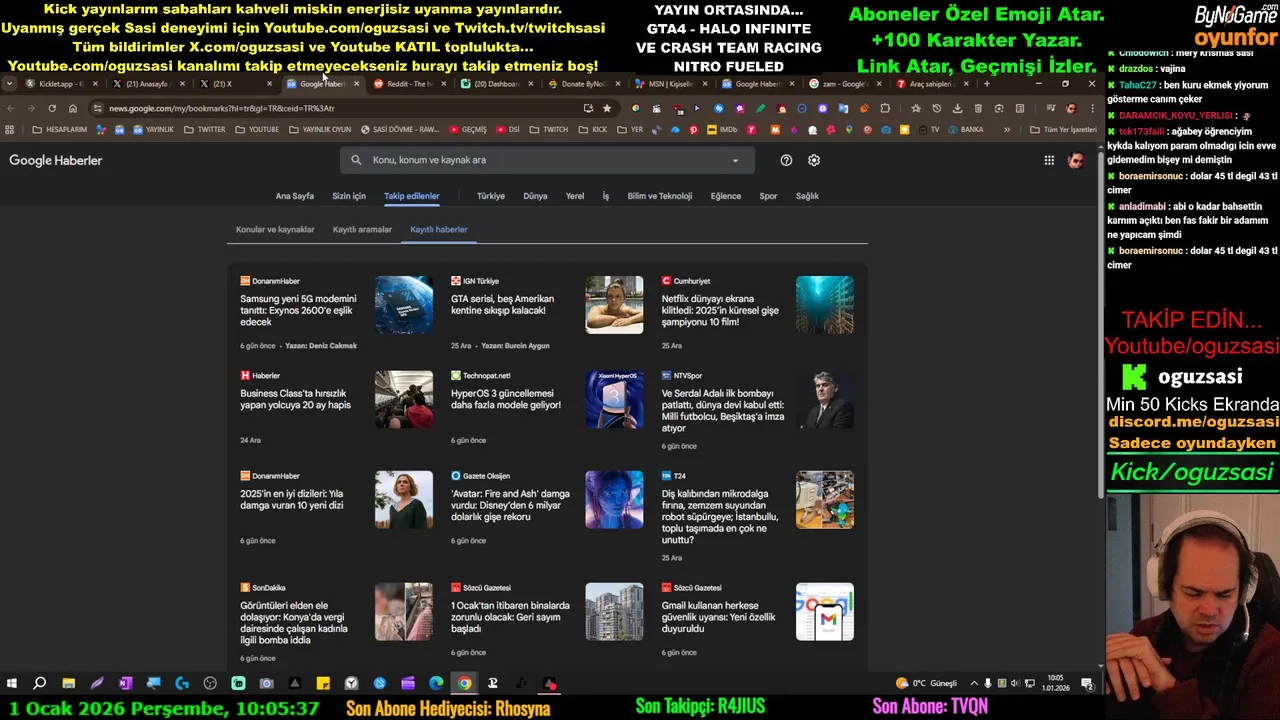1280x720 pixels.
Task: Open the Avatar: Fire and Ash article
Action: pos(510,505)
